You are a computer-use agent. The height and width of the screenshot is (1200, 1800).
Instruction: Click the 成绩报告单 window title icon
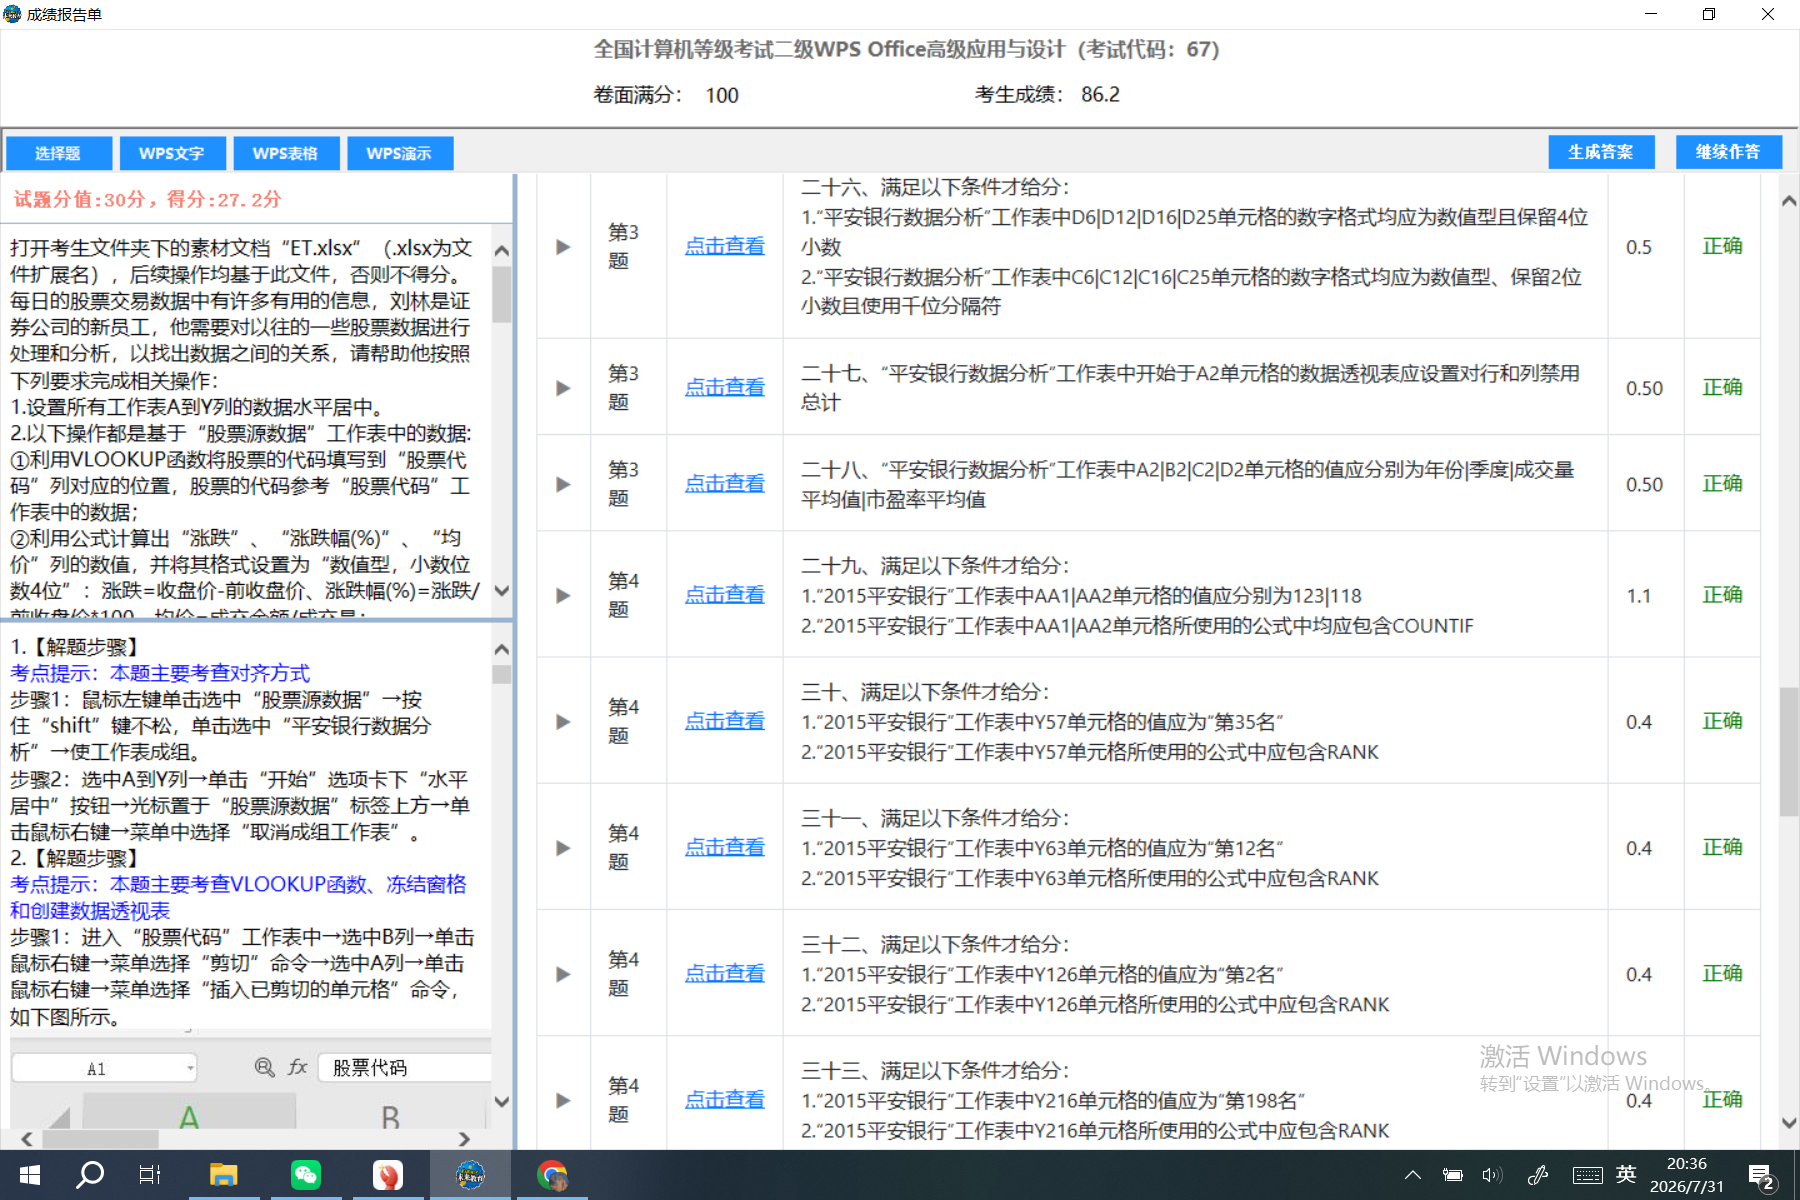pyautogui.click(x=12, y=14)
